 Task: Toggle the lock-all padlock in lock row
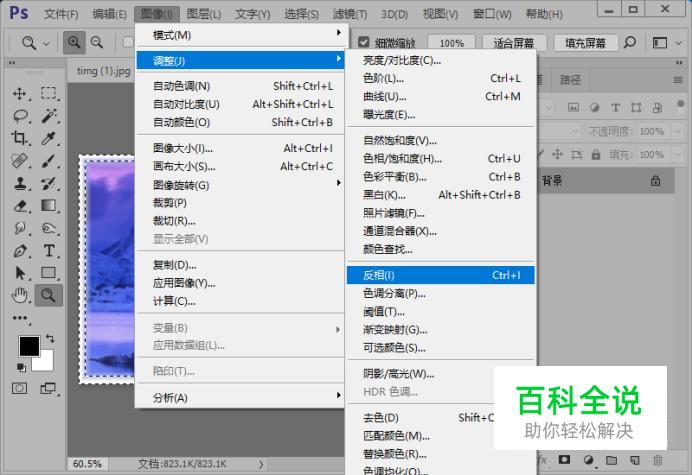596,155
